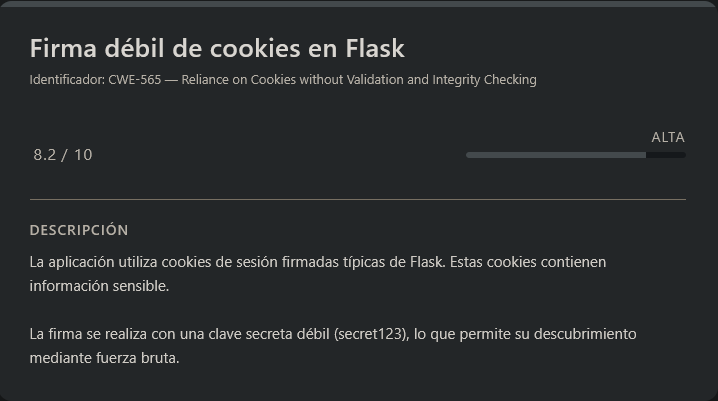Click the "Reliance on Cookies without Validation" description
The width and height of the screenshot is (718, 401).
[290, 80]
